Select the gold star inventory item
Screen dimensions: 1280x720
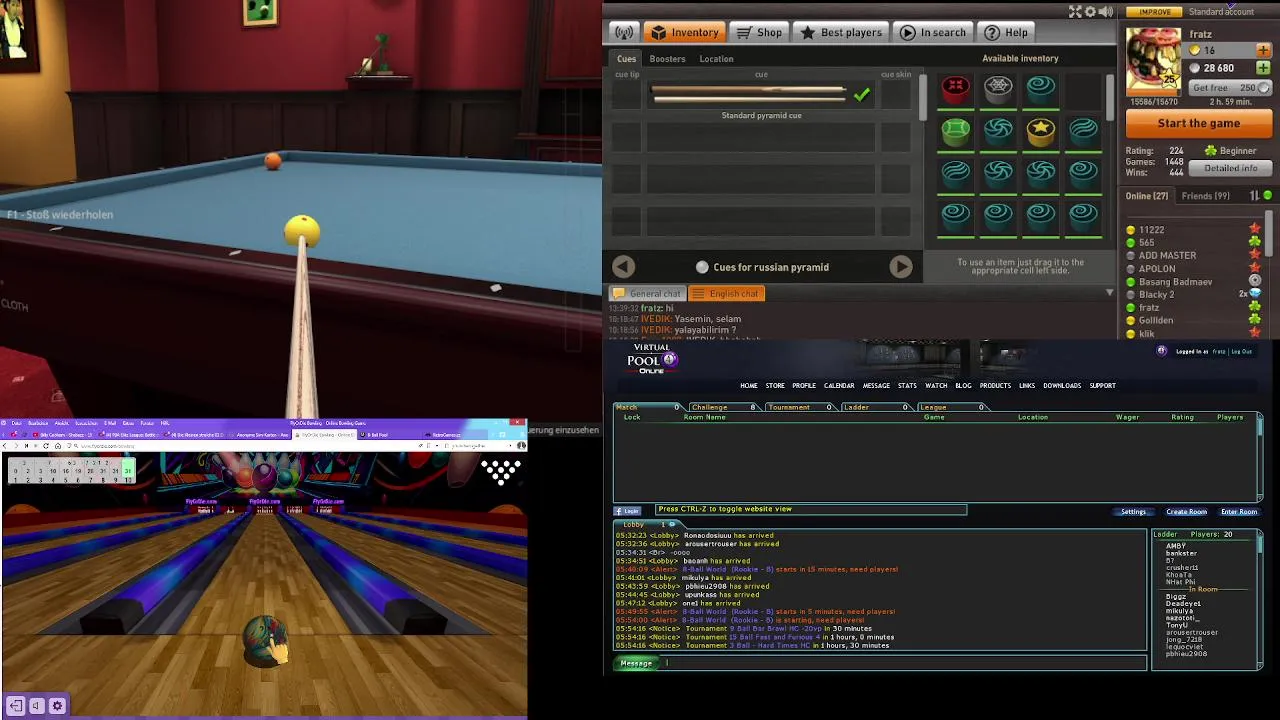coord(1041,131)
